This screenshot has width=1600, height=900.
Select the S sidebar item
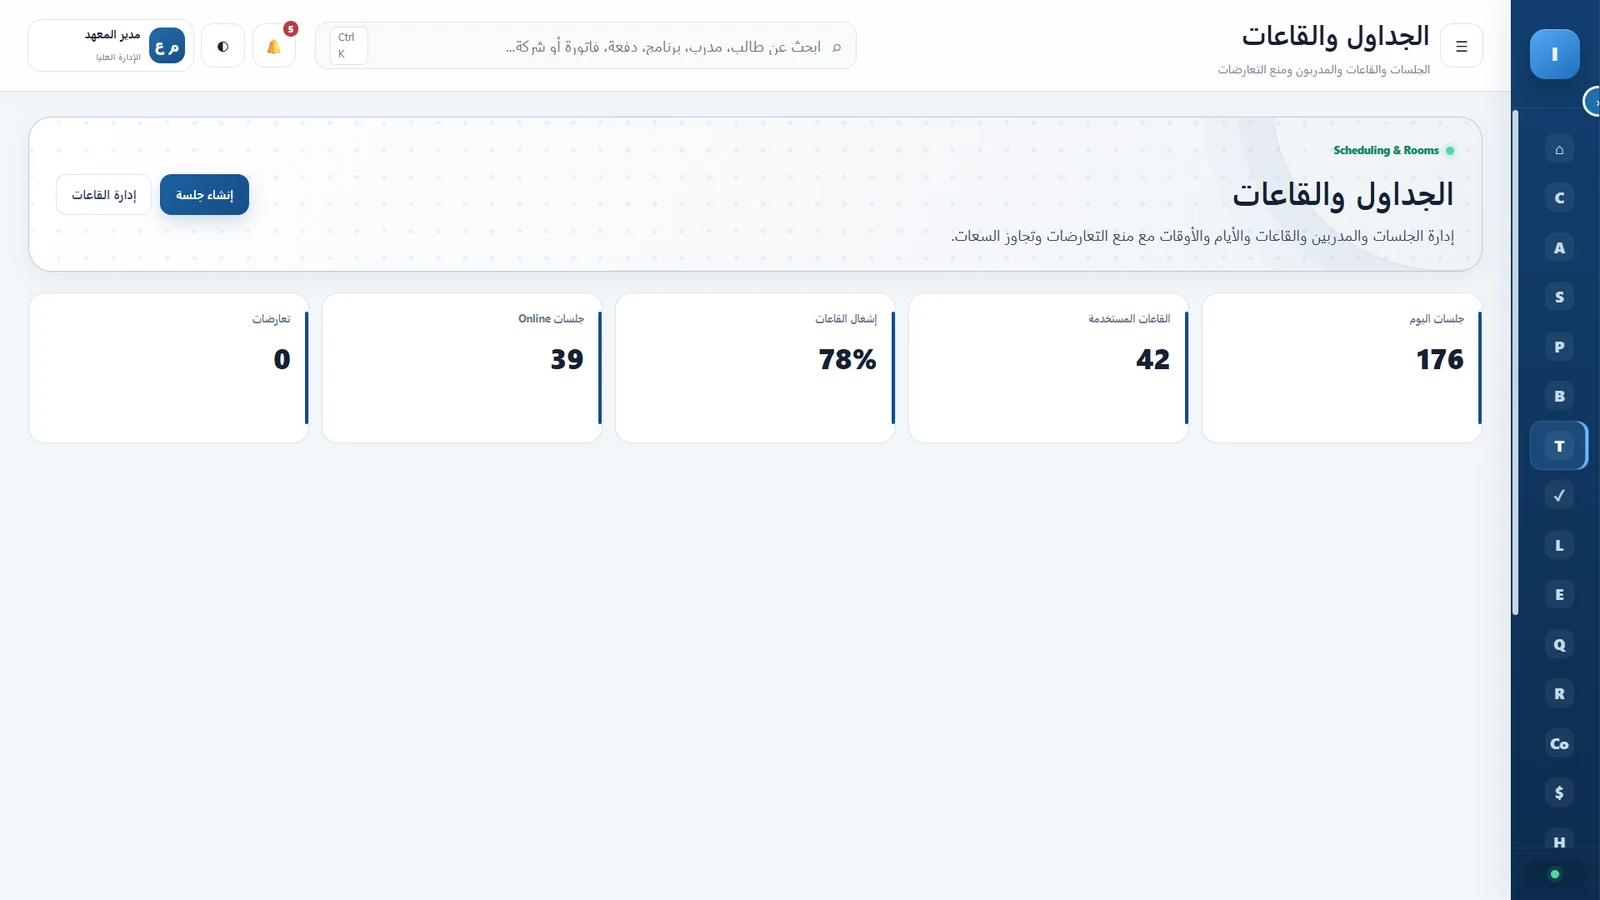coord(1558,297)
